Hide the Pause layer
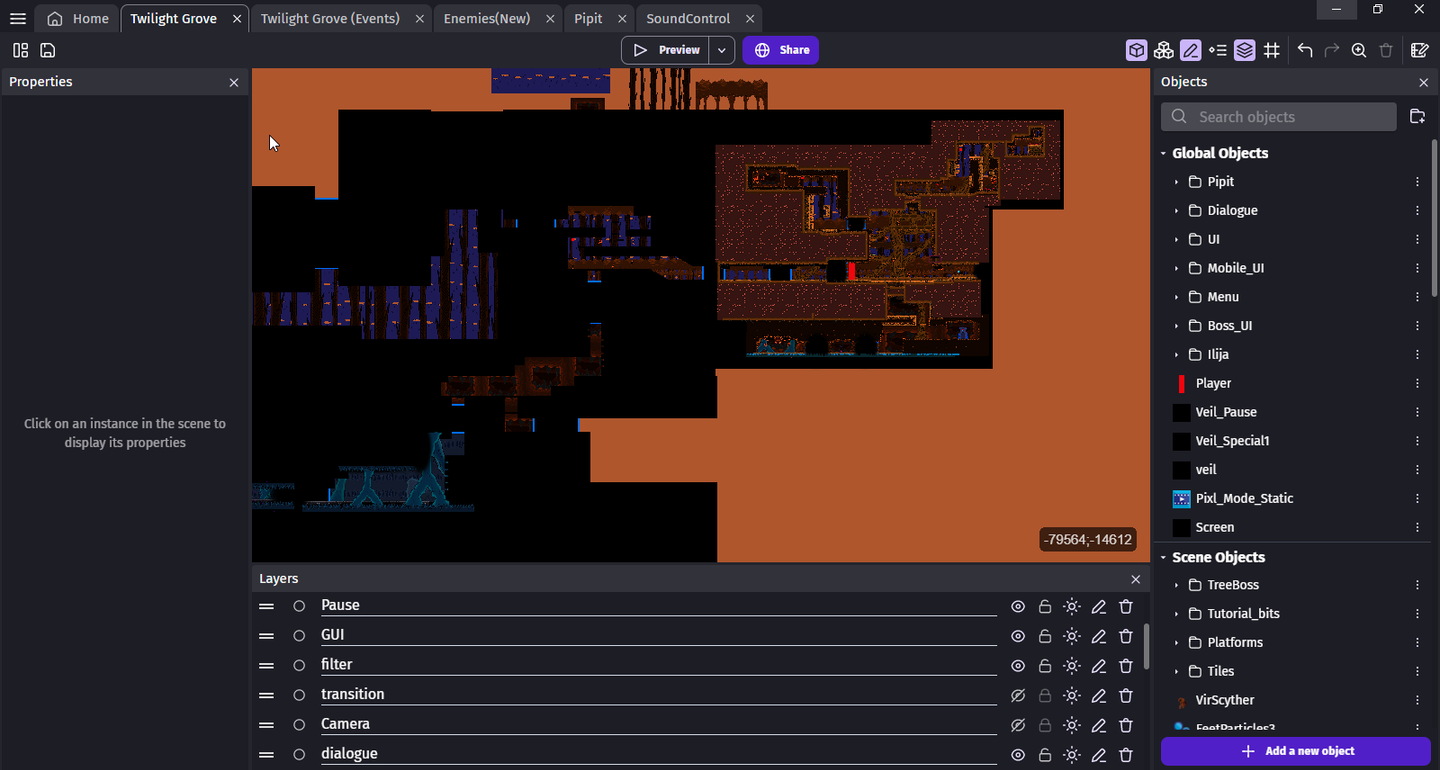1440x770 pixels. click(1018, 606)
